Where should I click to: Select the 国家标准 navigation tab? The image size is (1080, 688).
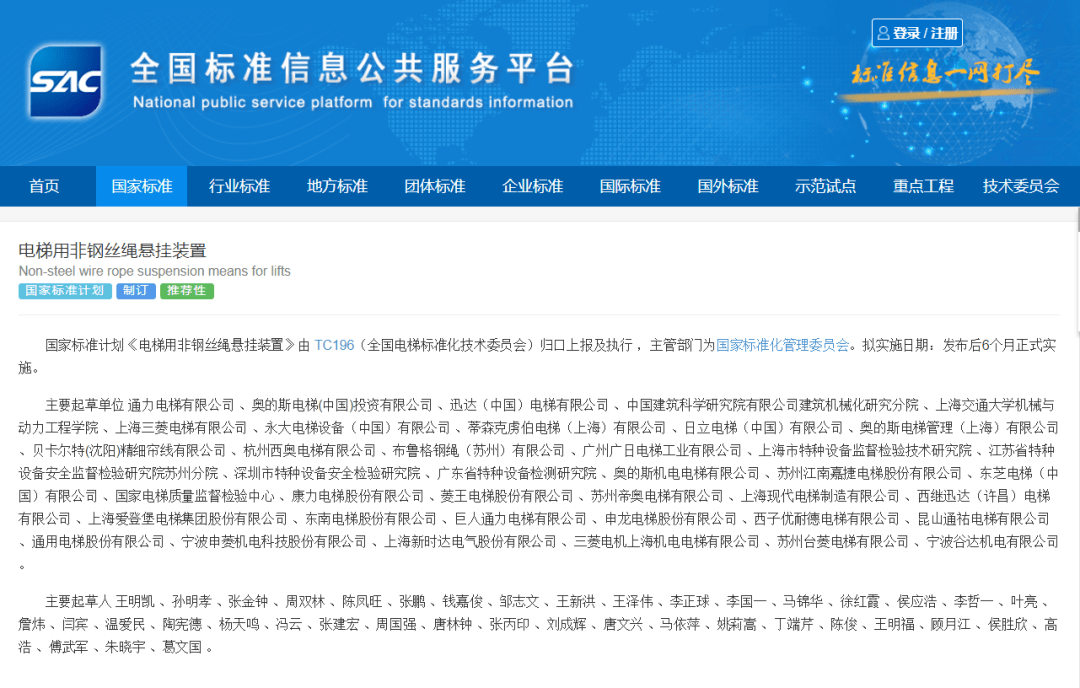(141, 186)
